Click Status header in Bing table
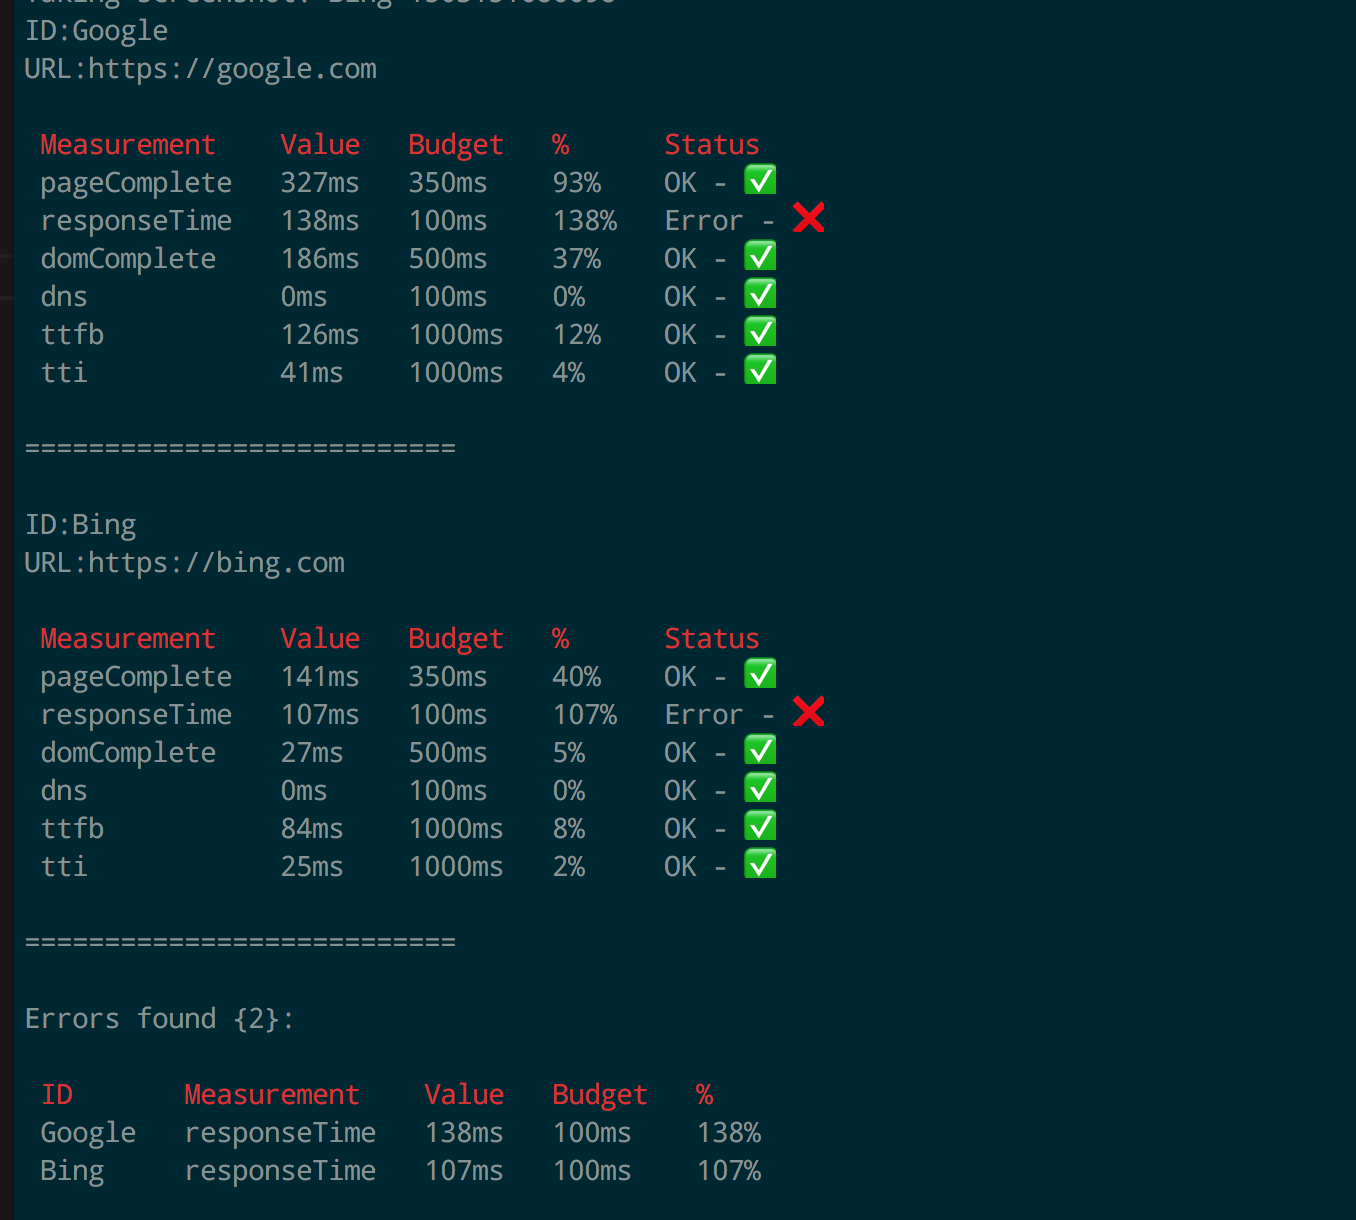The width and height of the screenshot is (1356, 1220). [712, 639]
